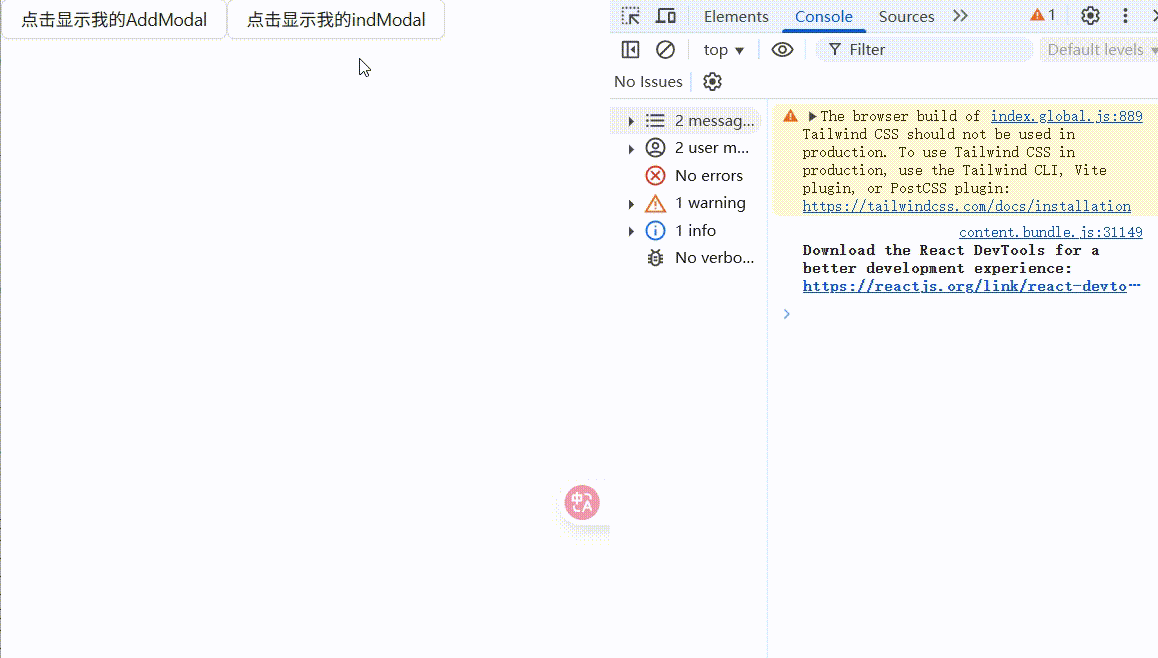
Task: Expand the 2 user messages group
Action: (631, 147)
